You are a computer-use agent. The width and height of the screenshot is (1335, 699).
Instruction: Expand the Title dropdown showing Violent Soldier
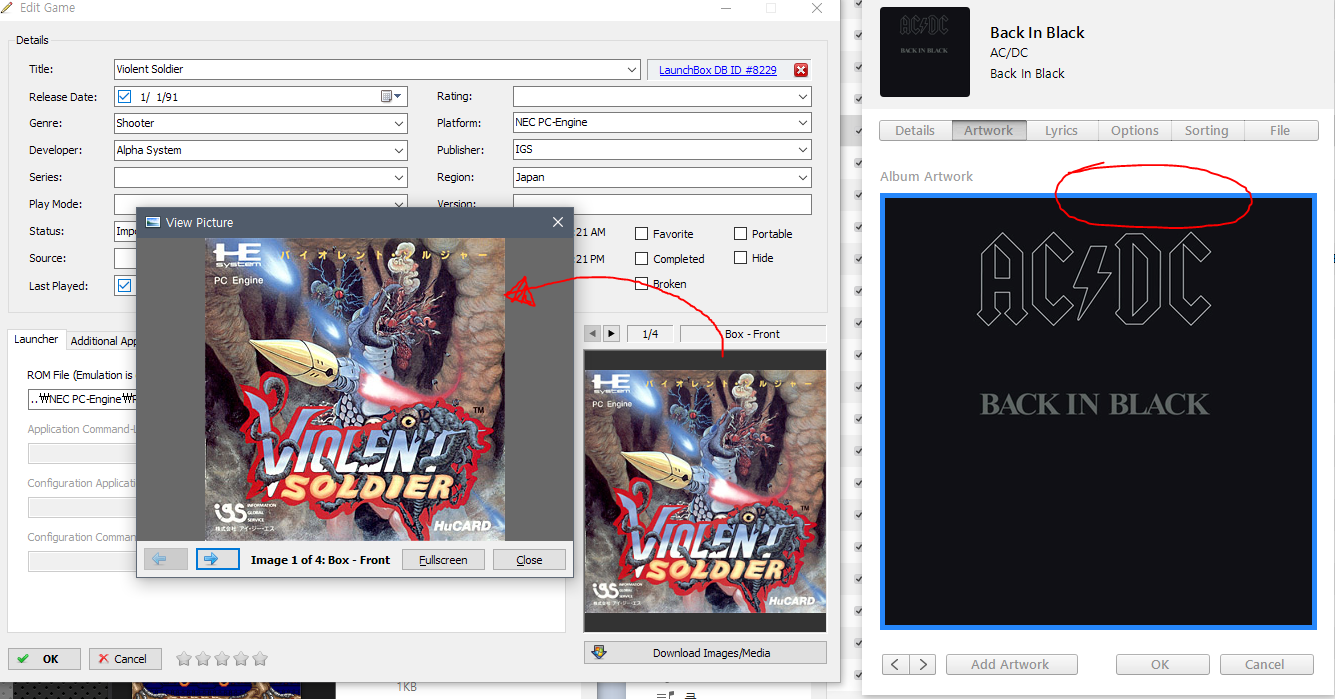click(x=632, y=70)
